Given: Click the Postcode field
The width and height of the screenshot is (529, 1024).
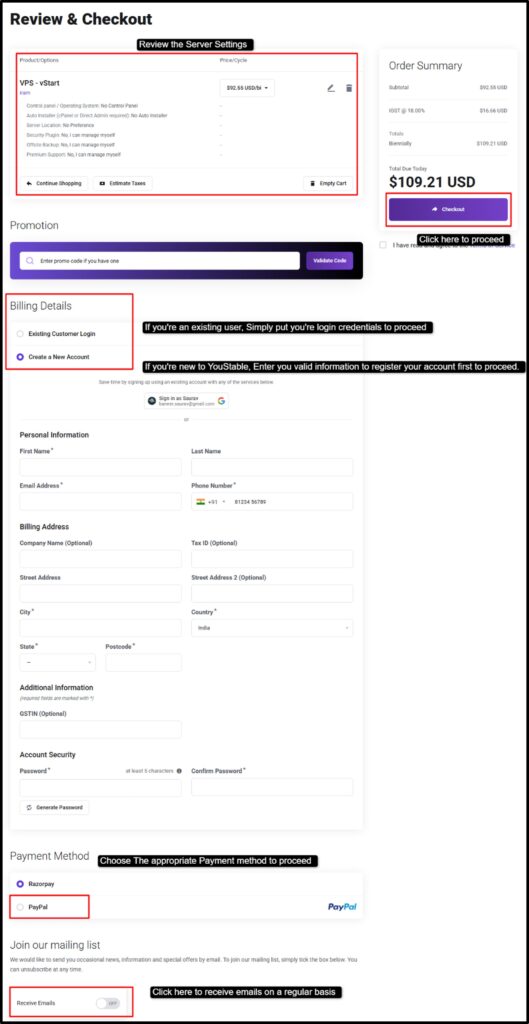Looking at the screenshot, I should pos(144,663).
